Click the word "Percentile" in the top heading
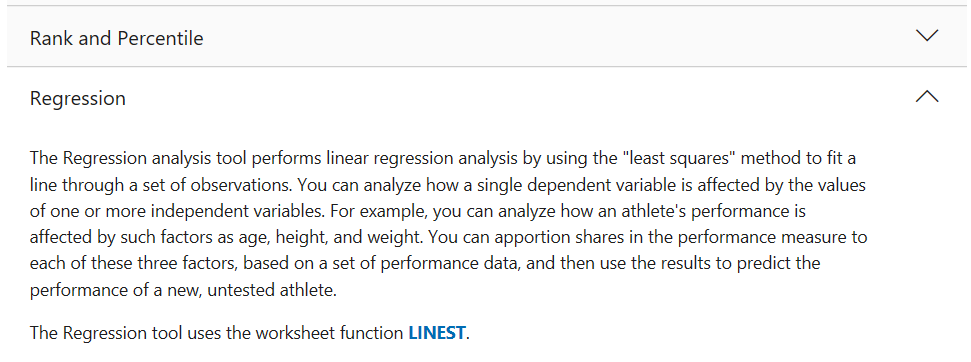The width and height of the screenshot is (971, 362). 160,38
